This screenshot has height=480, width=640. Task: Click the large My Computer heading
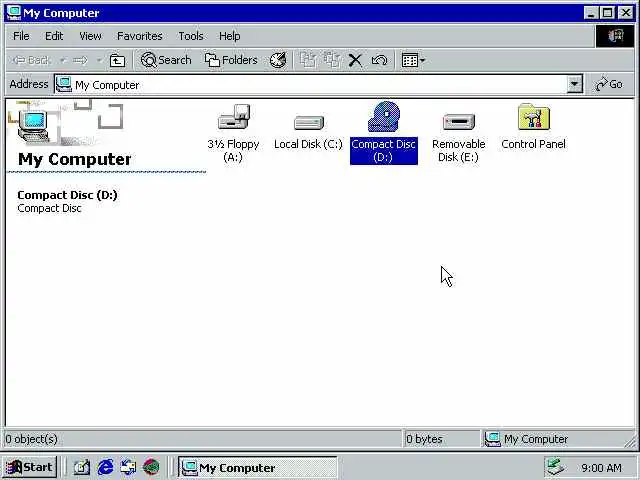74,159
